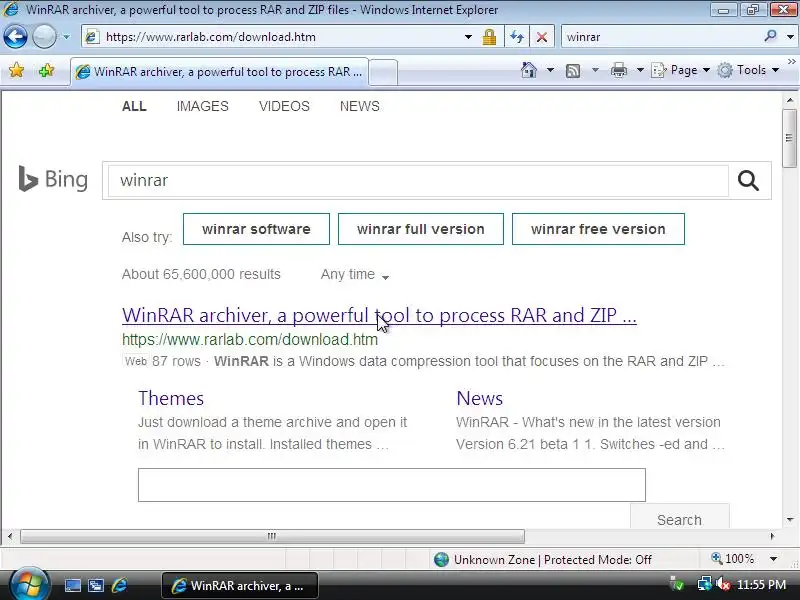Open Favorites Center star icon

(16, 70)
